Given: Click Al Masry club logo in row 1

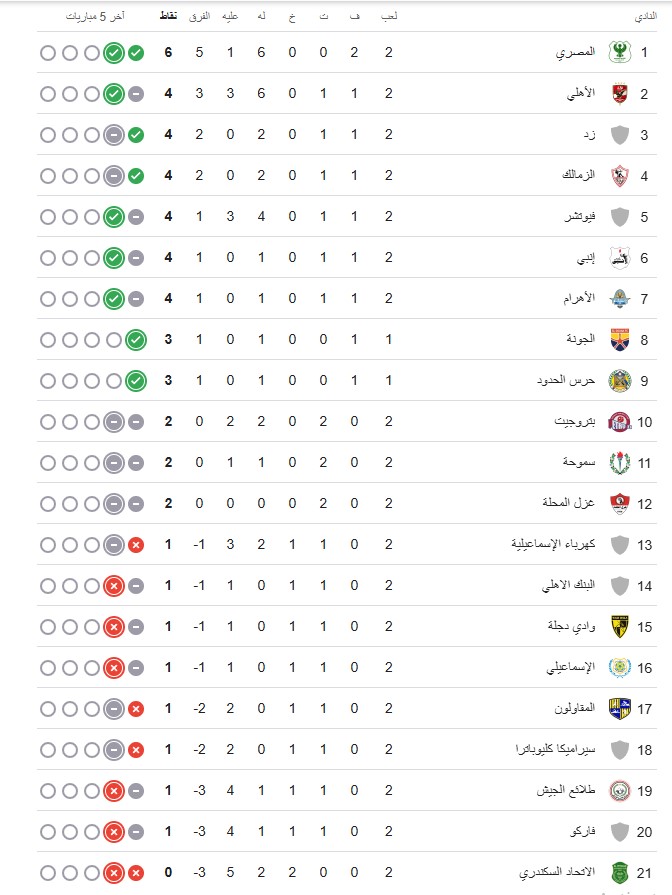Looking at the screenshot, I should coord(619,53).
